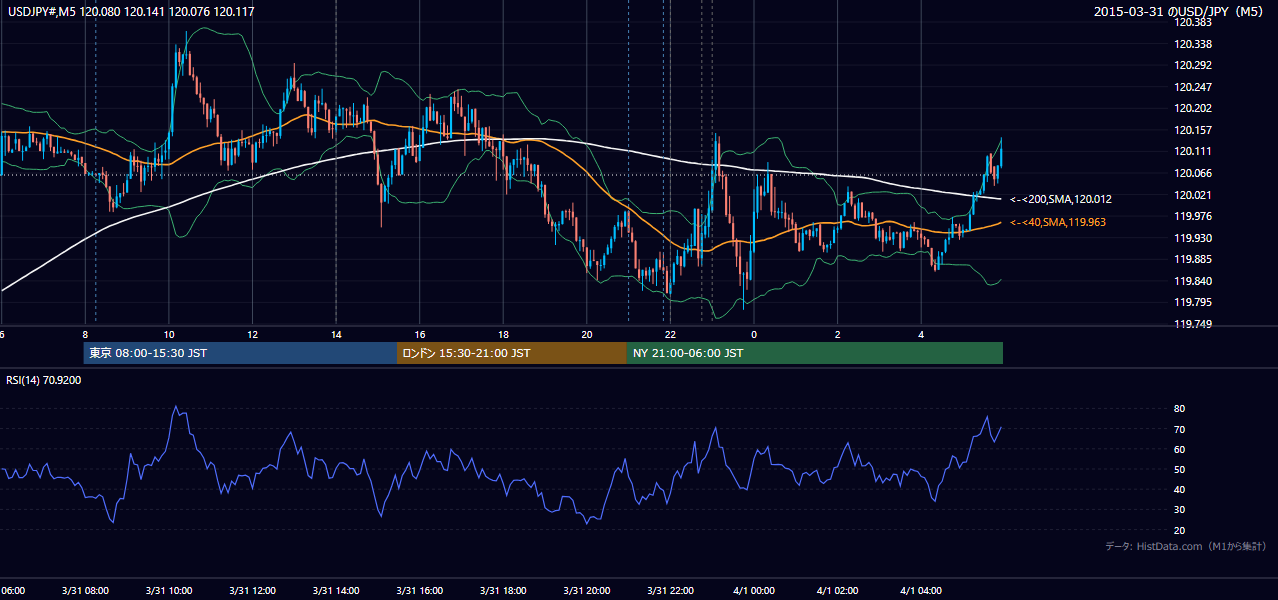Click the 東京 08:00-15:30 JST session bar
Screen dimensions: 1278x600
pyautogui.click(x=240, y=353)
